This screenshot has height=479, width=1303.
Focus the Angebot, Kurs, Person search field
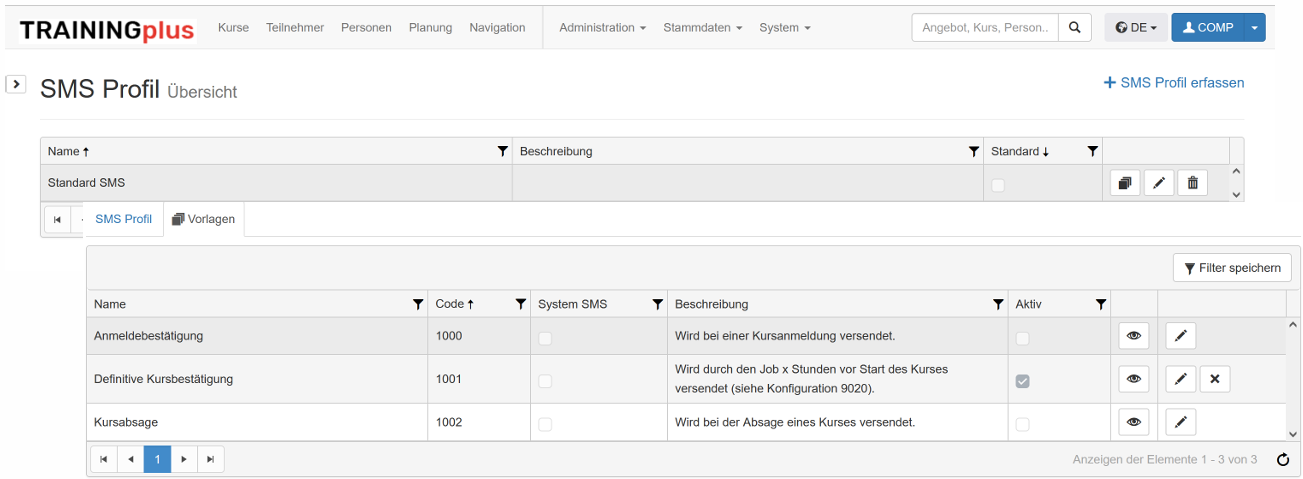[984, 28]
